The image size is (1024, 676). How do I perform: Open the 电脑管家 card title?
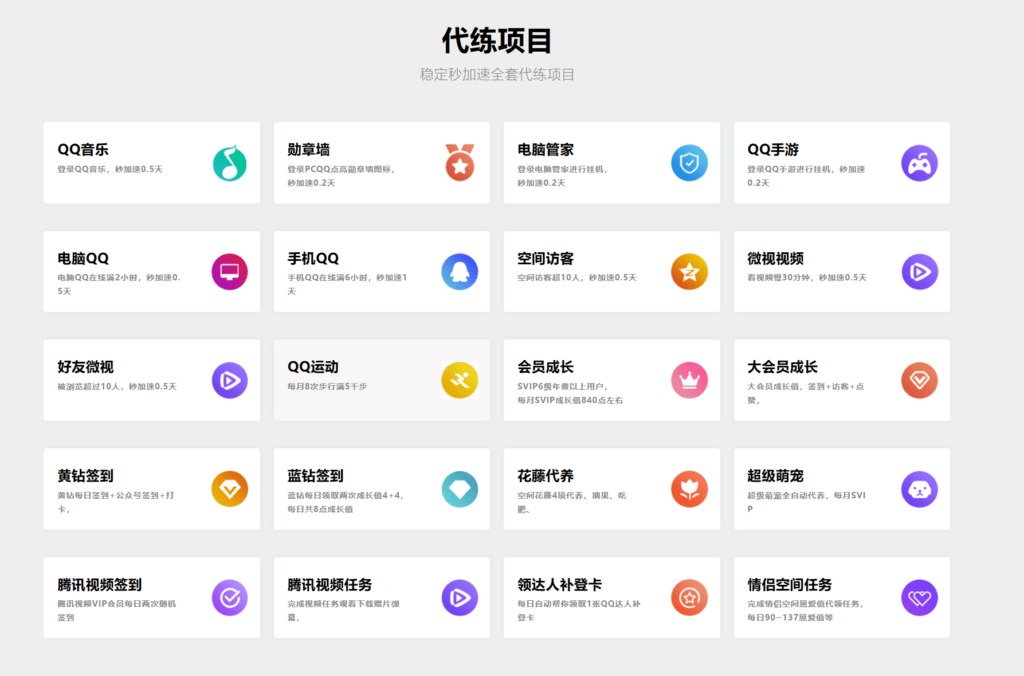tap(545, 150)
